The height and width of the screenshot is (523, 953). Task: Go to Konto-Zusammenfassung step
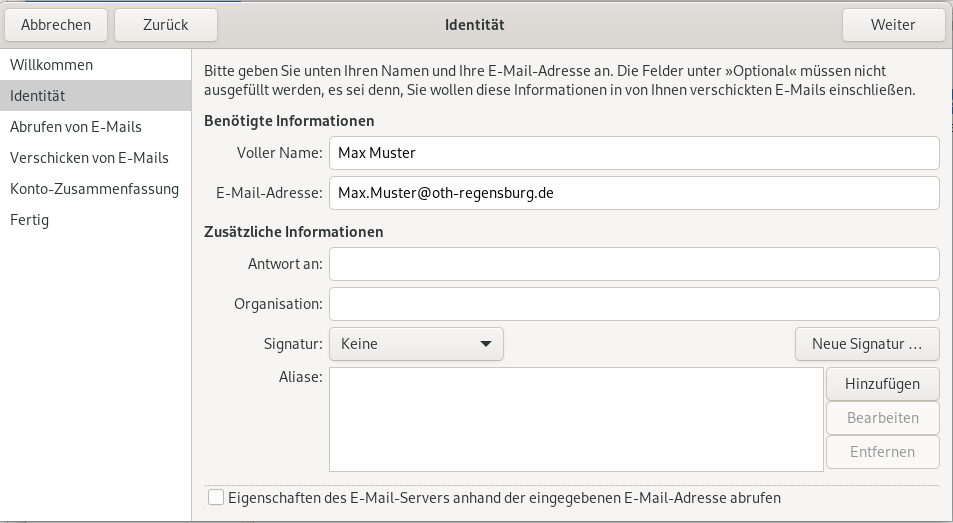pyautogui.click(x=94, y=189)
